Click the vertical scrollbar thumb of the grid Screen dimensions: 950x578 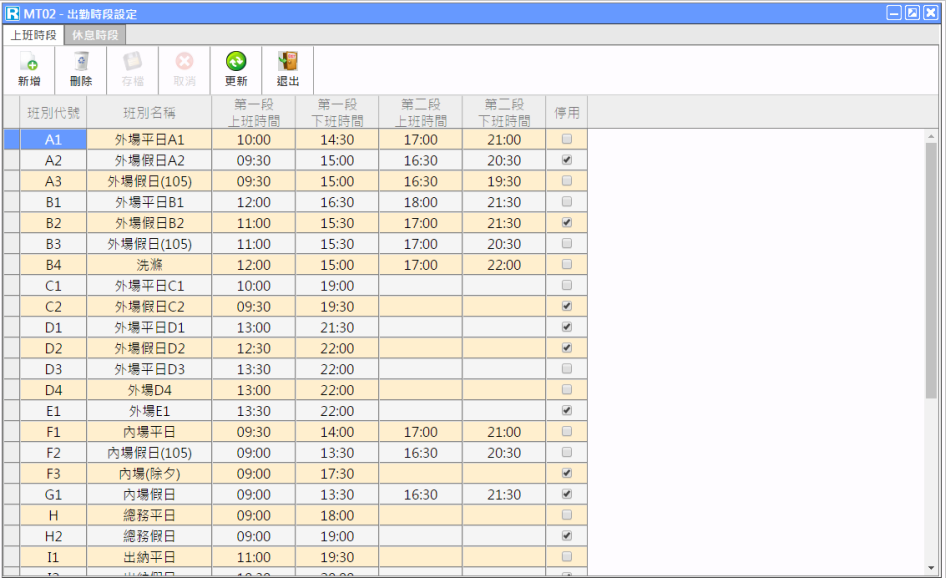click(x=931, y=270)
